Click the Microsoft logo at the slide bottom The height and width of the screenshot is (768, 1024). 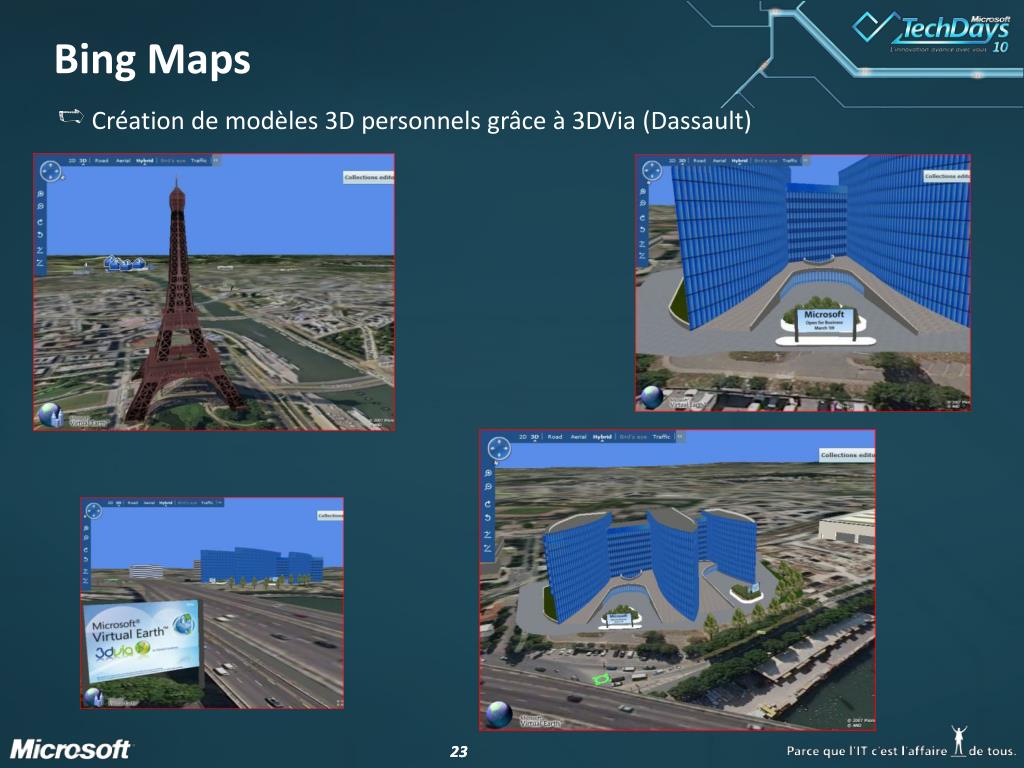click(70, 749)
